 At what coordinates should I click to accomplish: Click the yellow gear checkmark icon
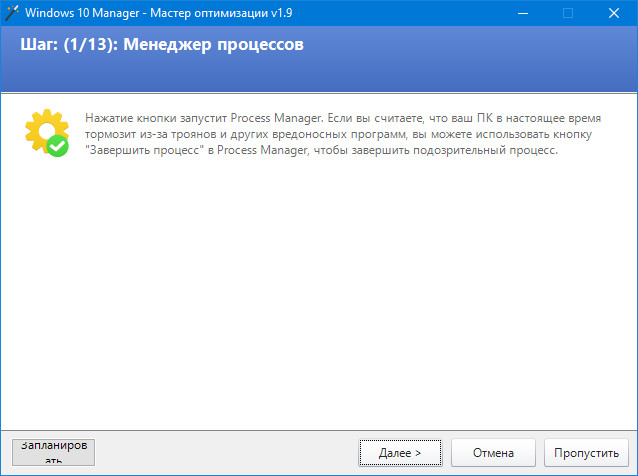click(x=47, y=133)
